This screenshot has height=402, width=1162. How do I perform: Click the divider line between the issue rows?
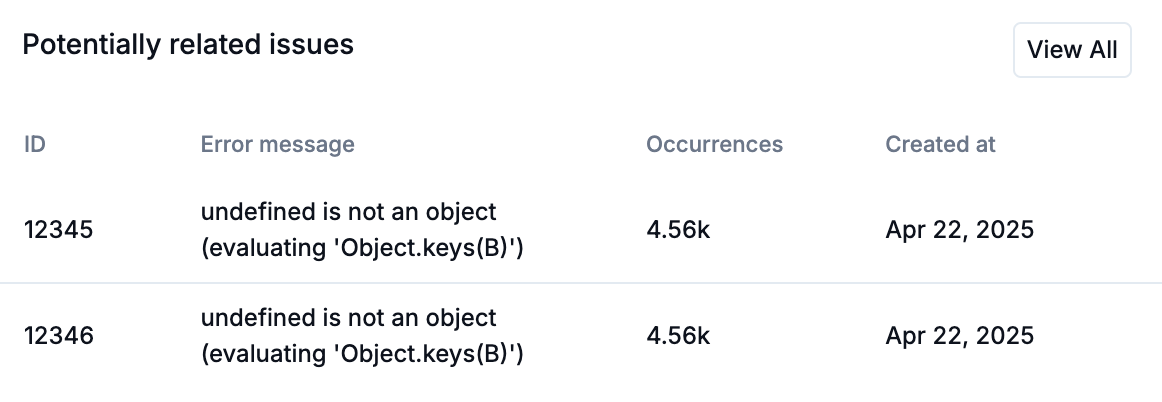580,283
